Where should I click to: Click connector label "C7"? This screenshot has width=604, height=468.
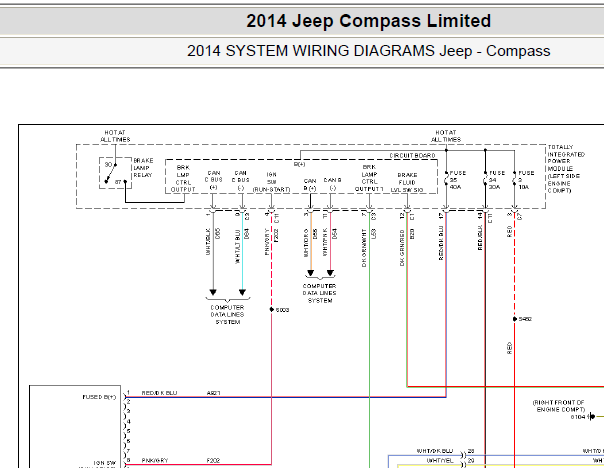tap(519, 216)
